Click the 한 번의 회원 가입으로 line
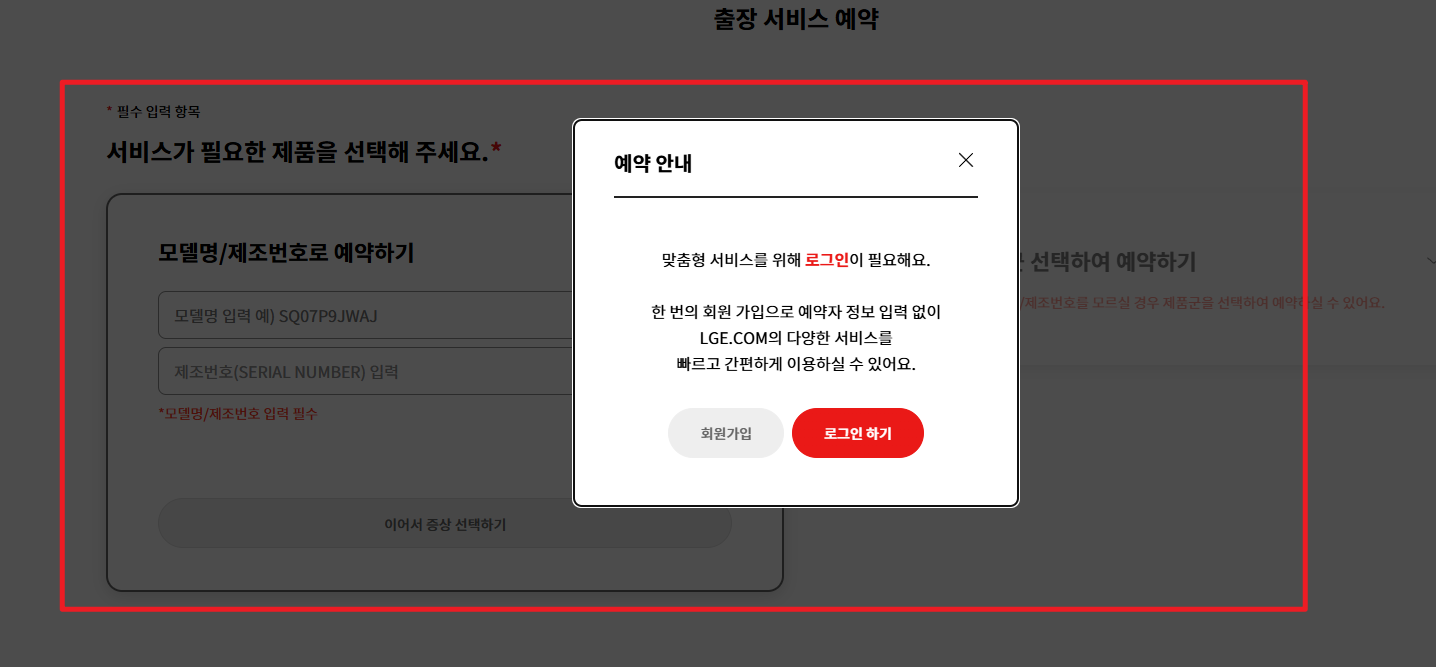The width and height of the screenshot is (1436, 667). click(x=796, y=312)
